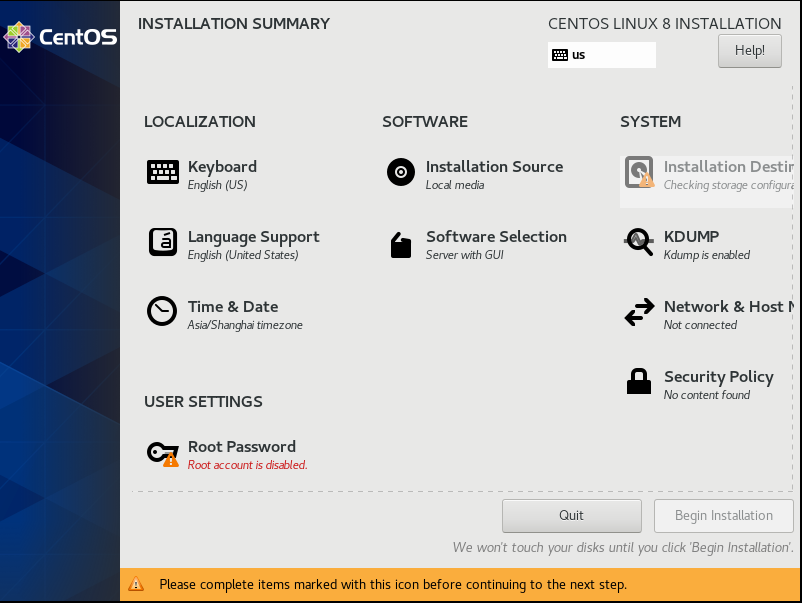Viewport: 802px width, 603px height.
Task: Click the Language Support icon
Action: (163, 242)
